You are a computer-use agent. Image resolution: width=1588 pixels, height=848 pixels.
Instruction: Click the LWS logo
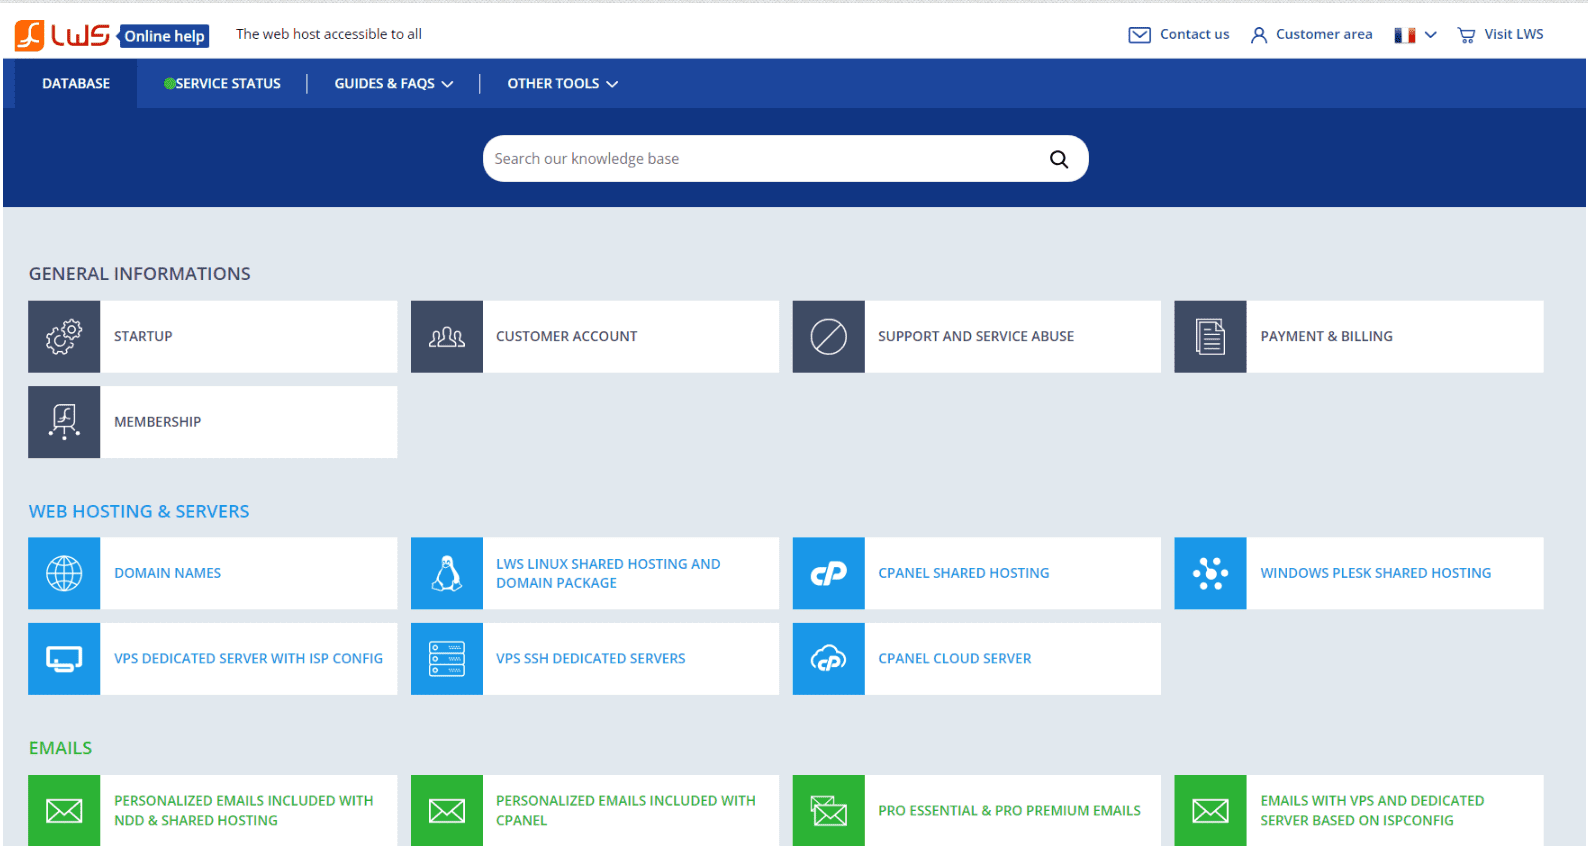pyautogui.click(x=62, y=35)
